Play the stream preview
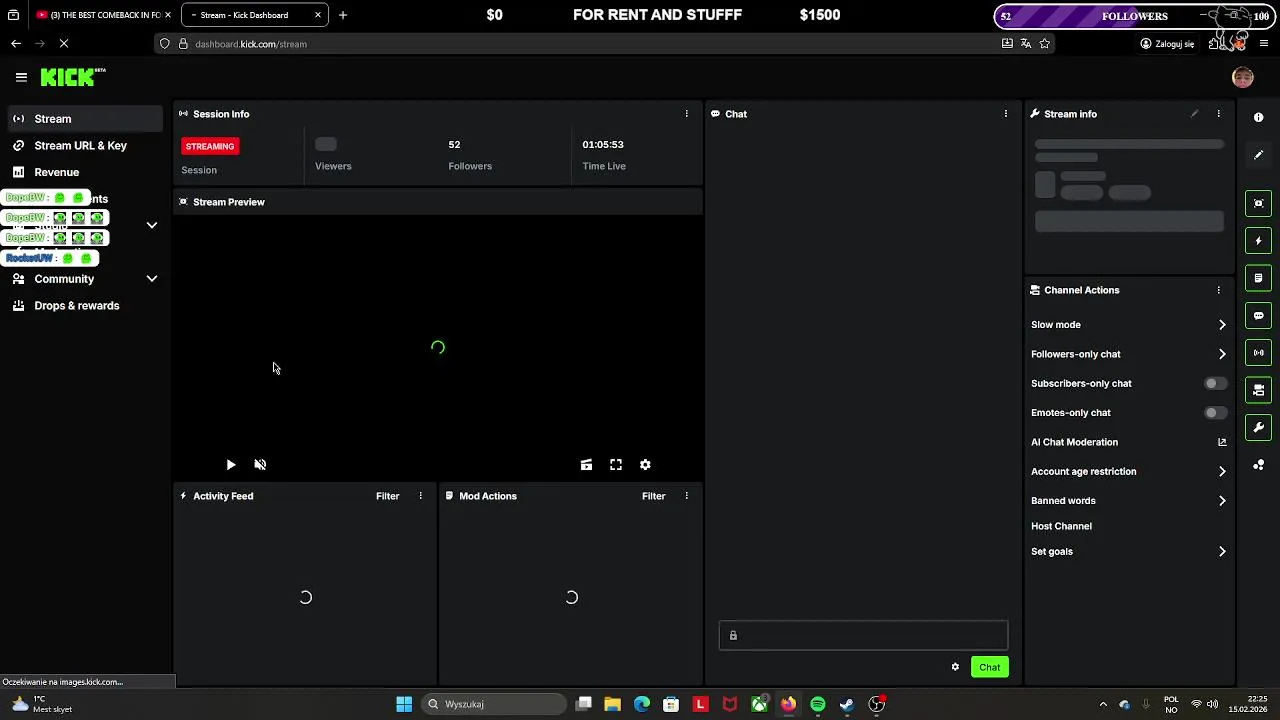The height and width of the screenshot is (720, 1280). (231, 465)
